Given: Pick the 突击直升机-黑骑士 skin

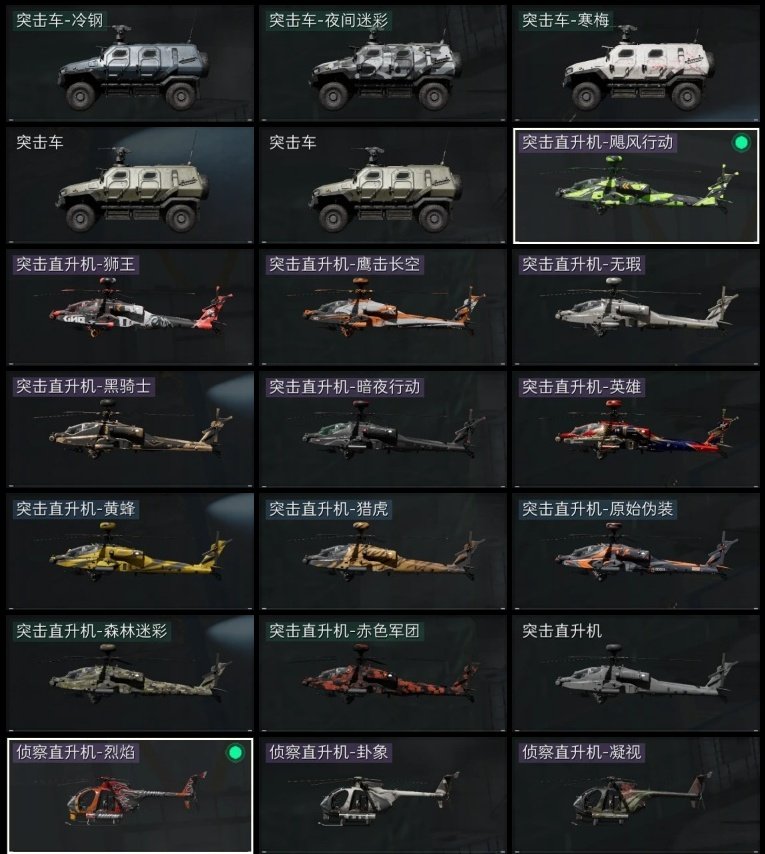Looking at the screenshot, I should click(x=130, y=429).
